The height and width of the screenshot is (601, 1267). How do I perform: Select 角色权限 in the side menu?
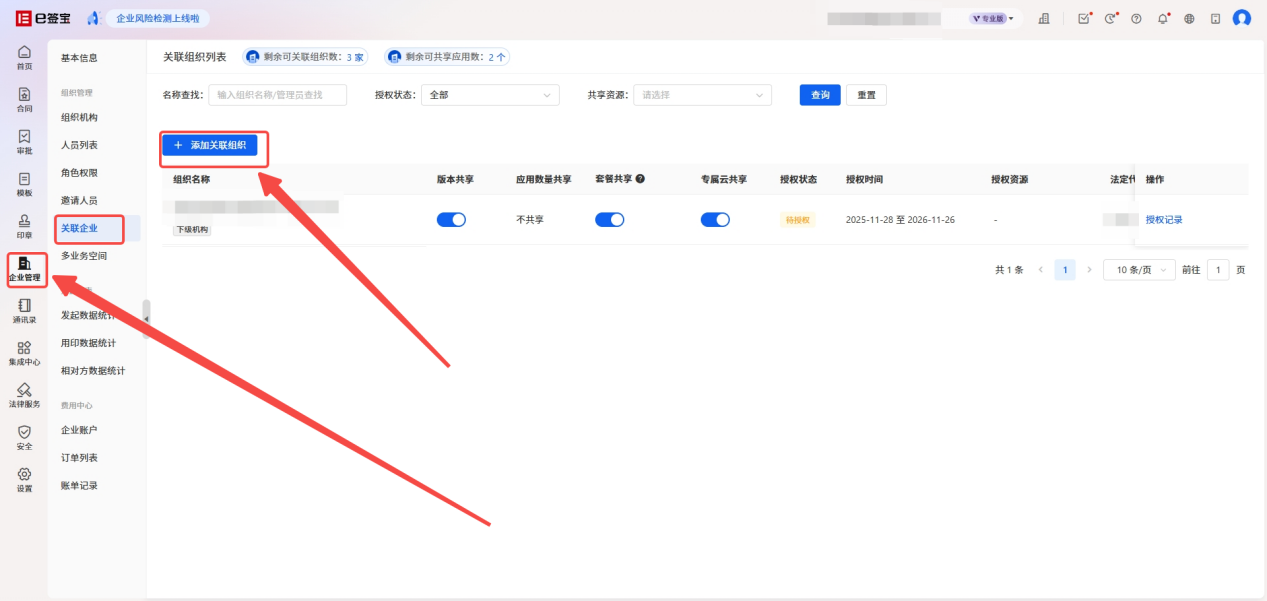click(x=79, y=172)
